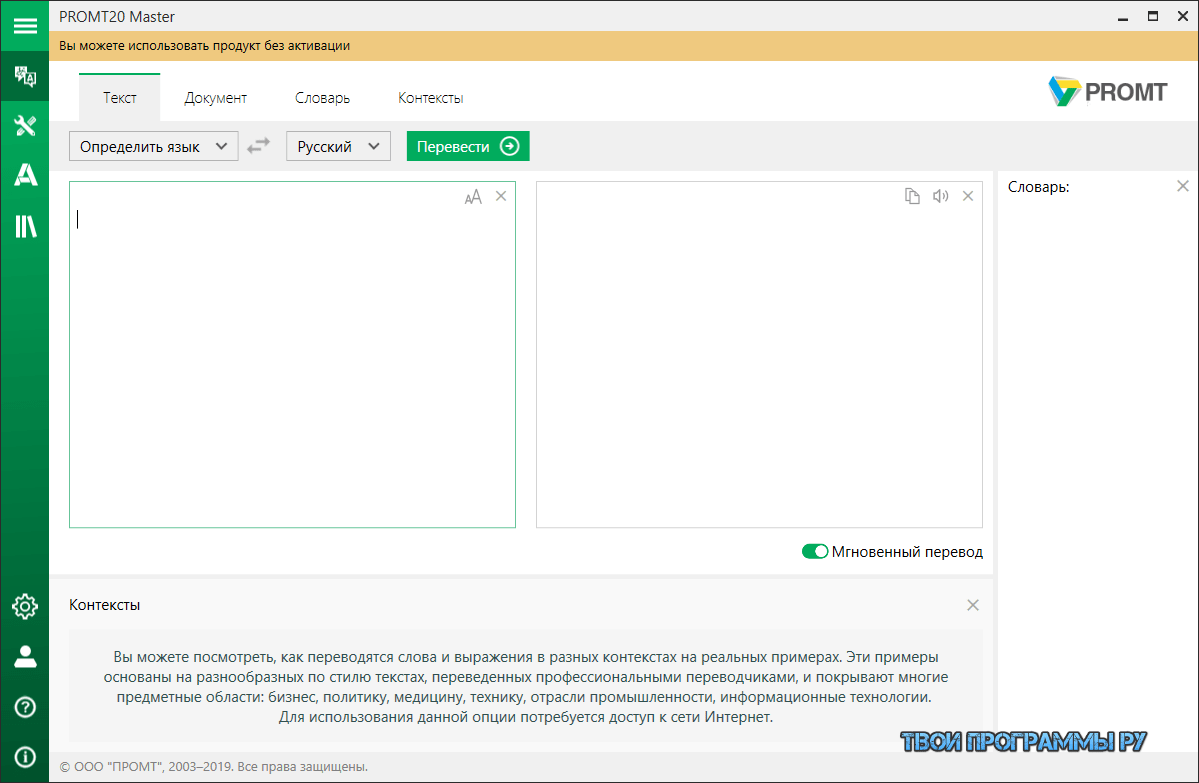Switch to the Контексты tab
The width and height of the screenshot is (1199, 783).
[431, 98]
